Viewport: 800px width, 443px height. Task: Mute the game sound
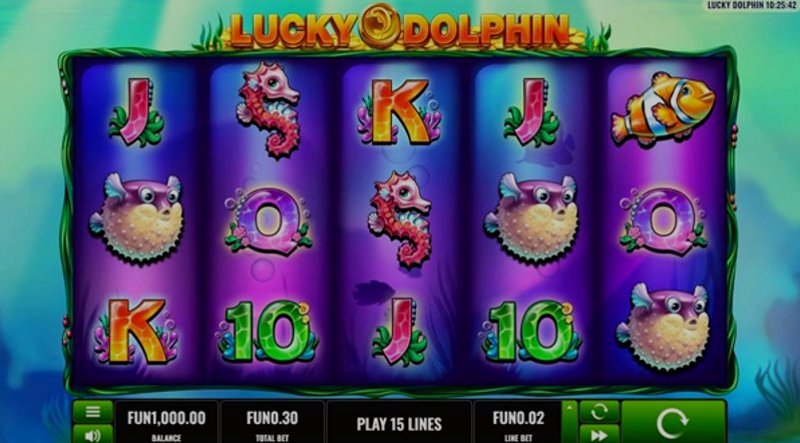click(x=93, y=435)
